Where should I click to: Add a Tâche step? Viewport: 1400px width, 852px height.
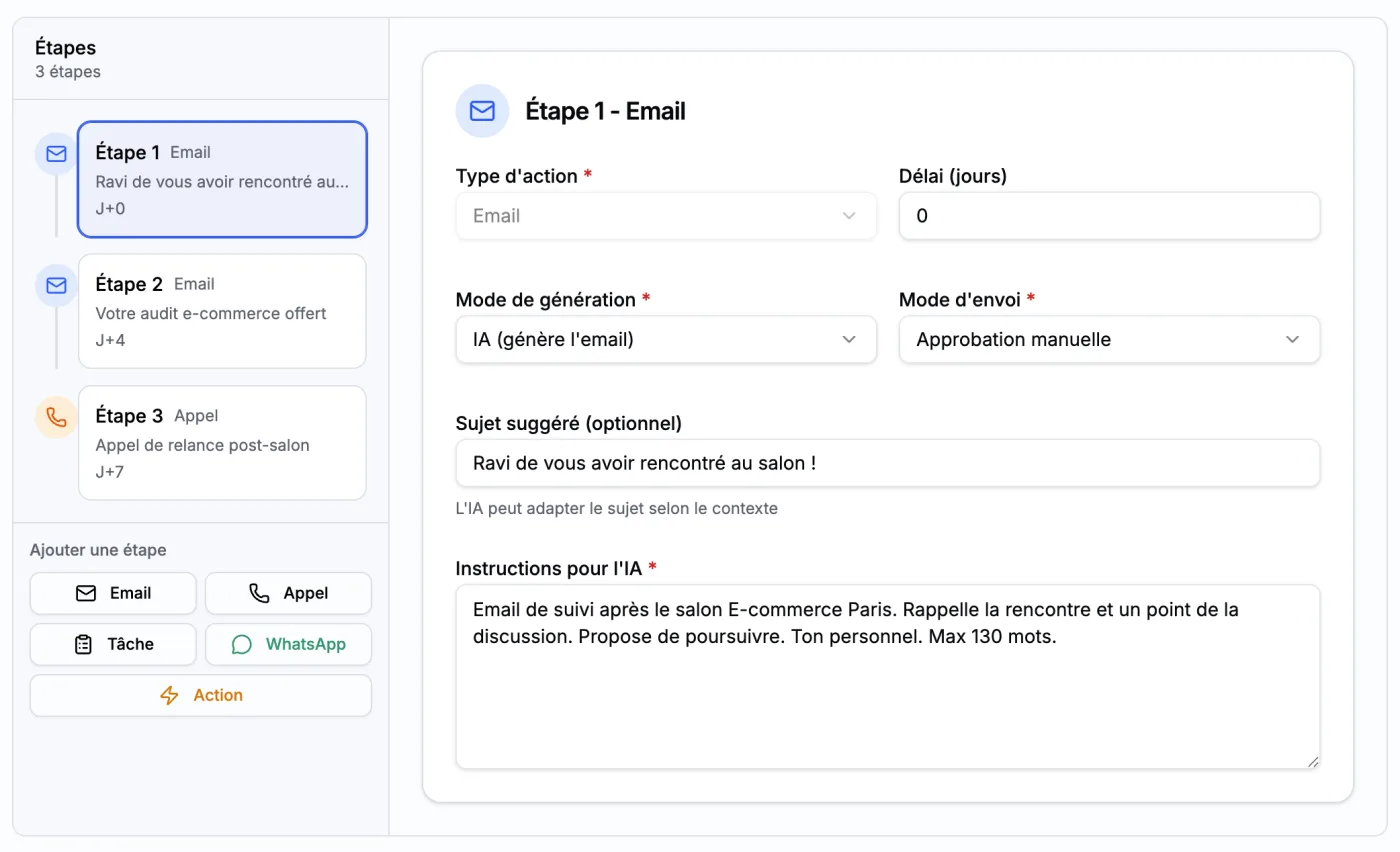(x=113, y=644)
